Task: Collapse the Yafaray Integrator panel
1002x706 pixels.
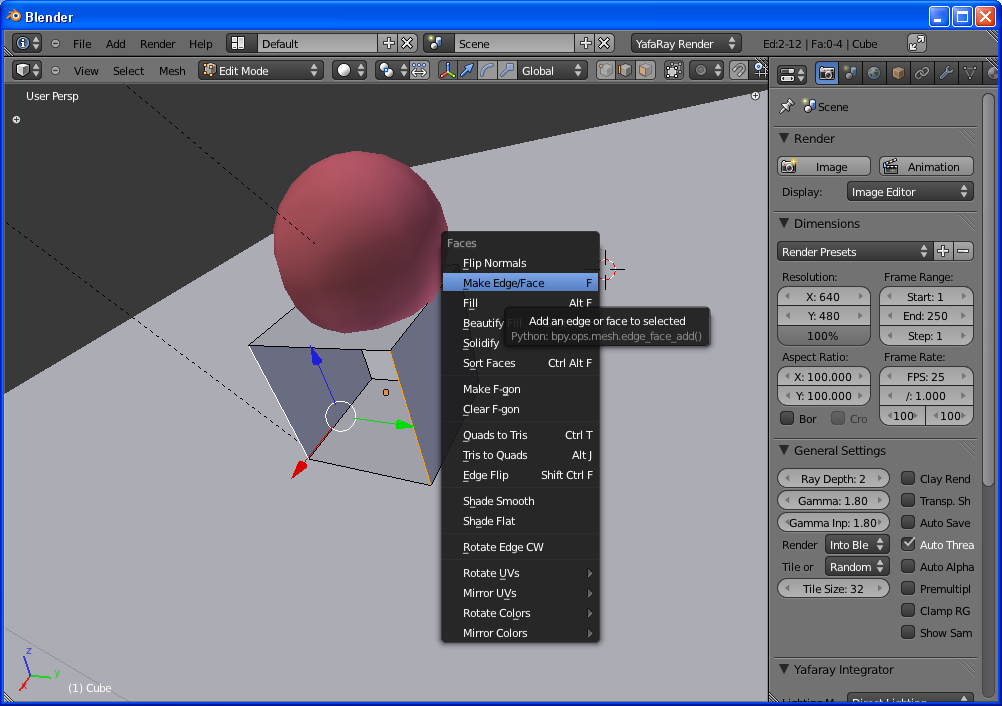Action: (x=784, y=669)
